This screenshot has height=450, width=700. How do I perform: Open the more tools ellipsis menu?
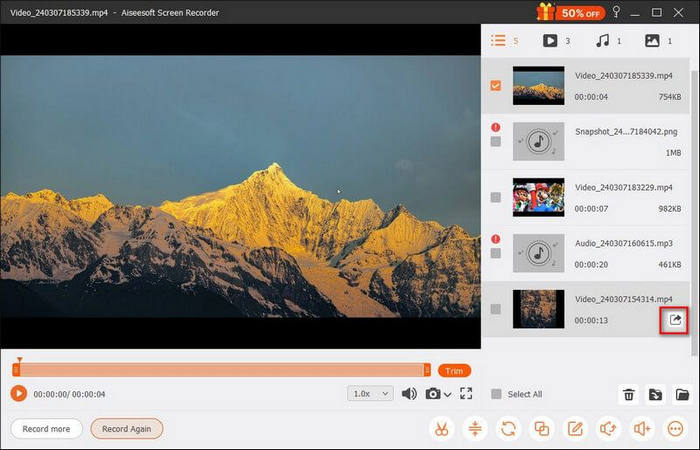(x=677, y=429)
